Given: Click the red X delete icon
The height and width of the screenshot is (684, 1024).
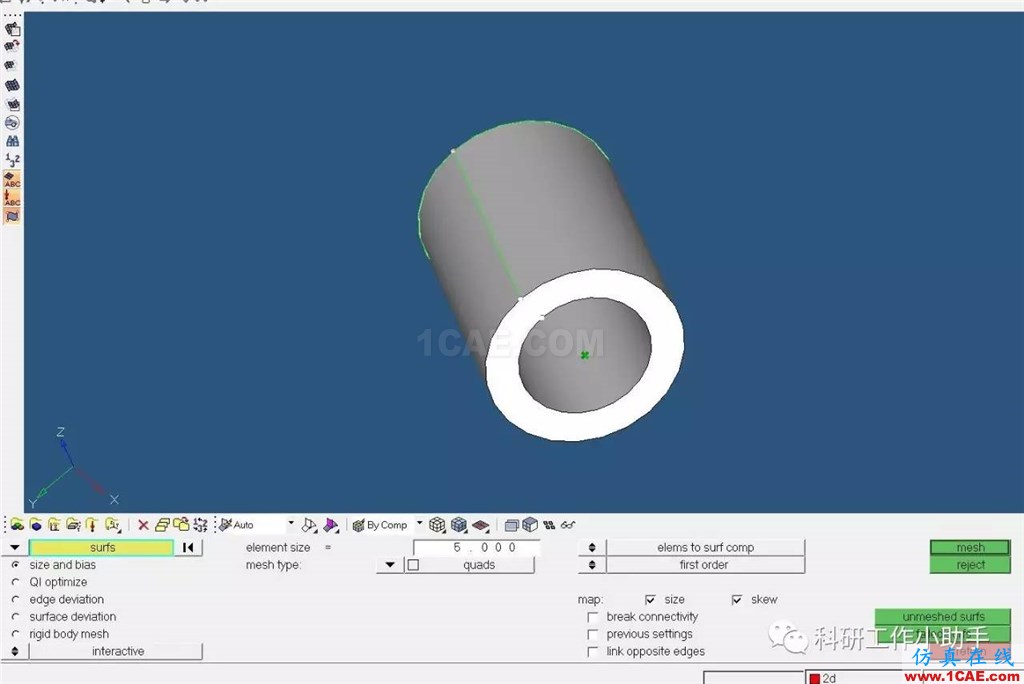Looking at the screenshot, I should point(143,525).
